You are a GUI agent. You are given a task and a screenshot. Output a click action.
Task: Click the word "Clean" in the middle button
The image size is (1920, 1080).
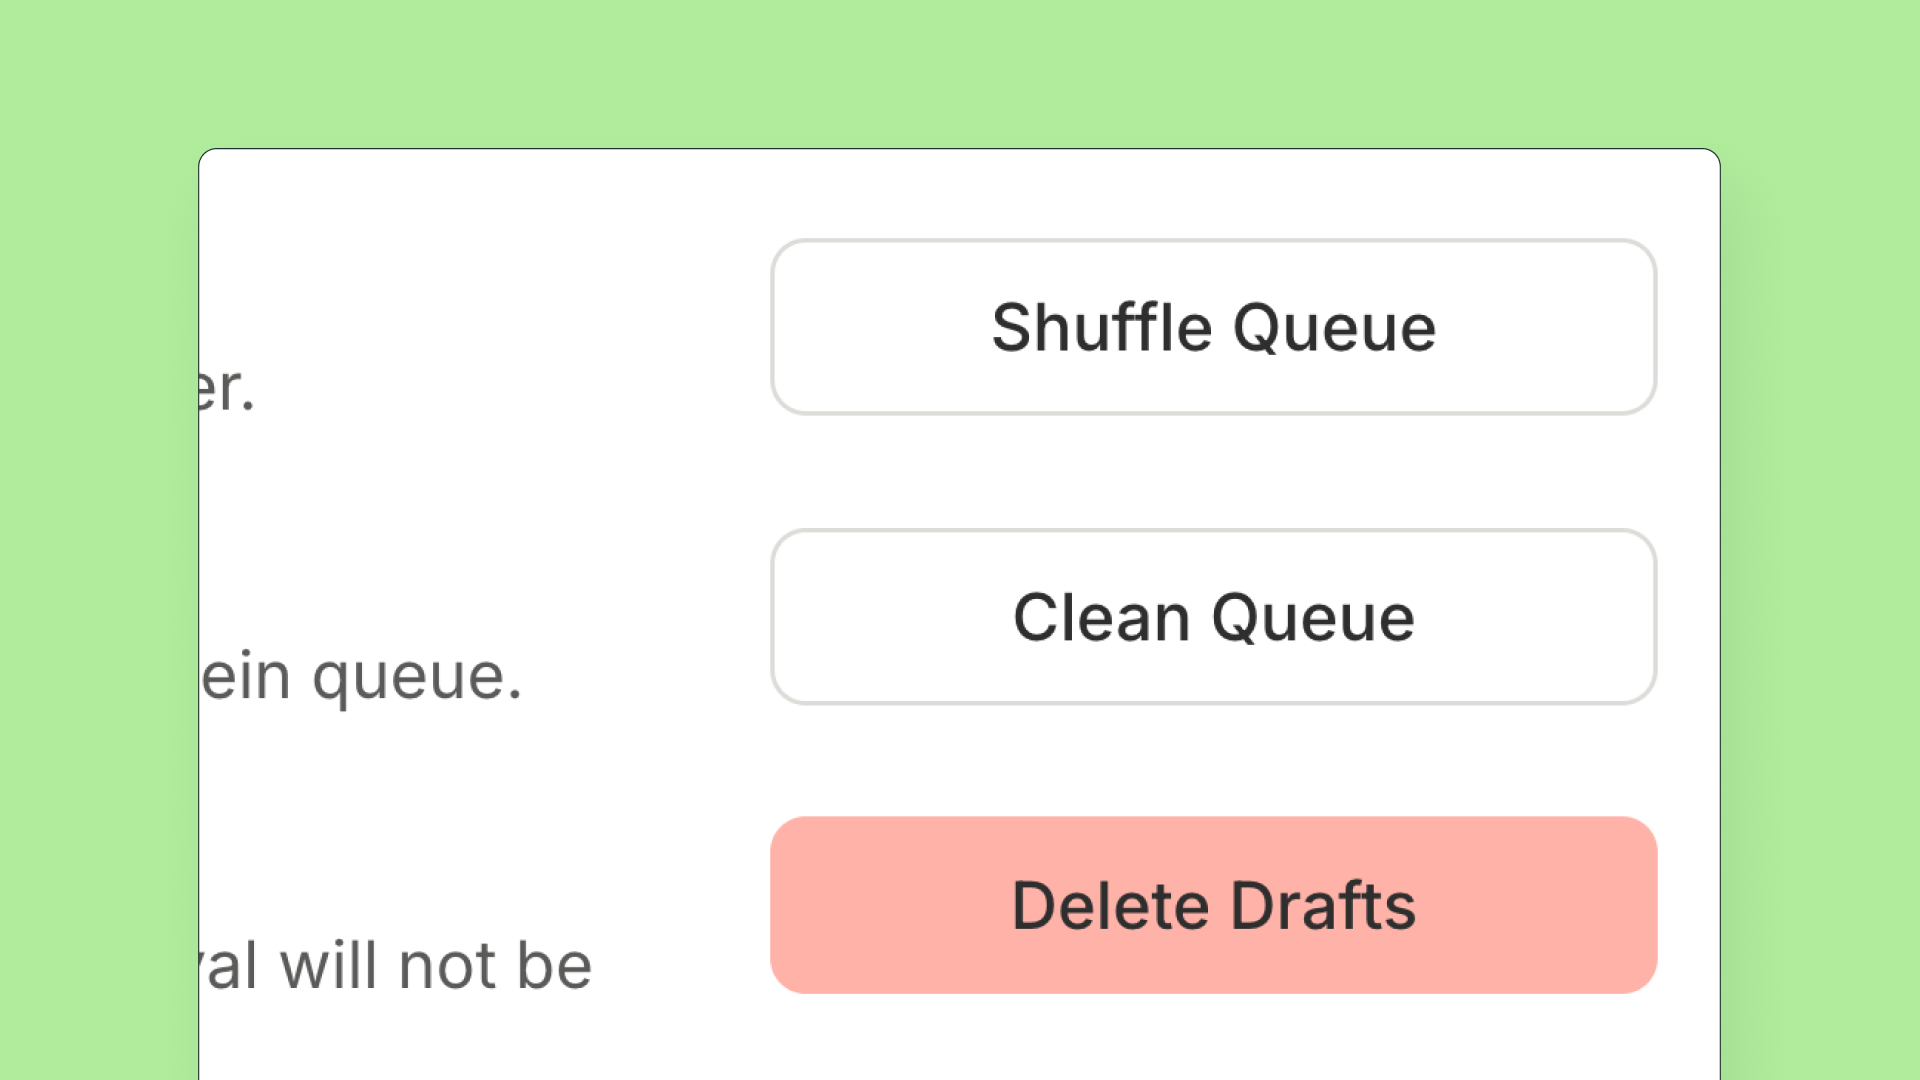(x=1101, y=617)
